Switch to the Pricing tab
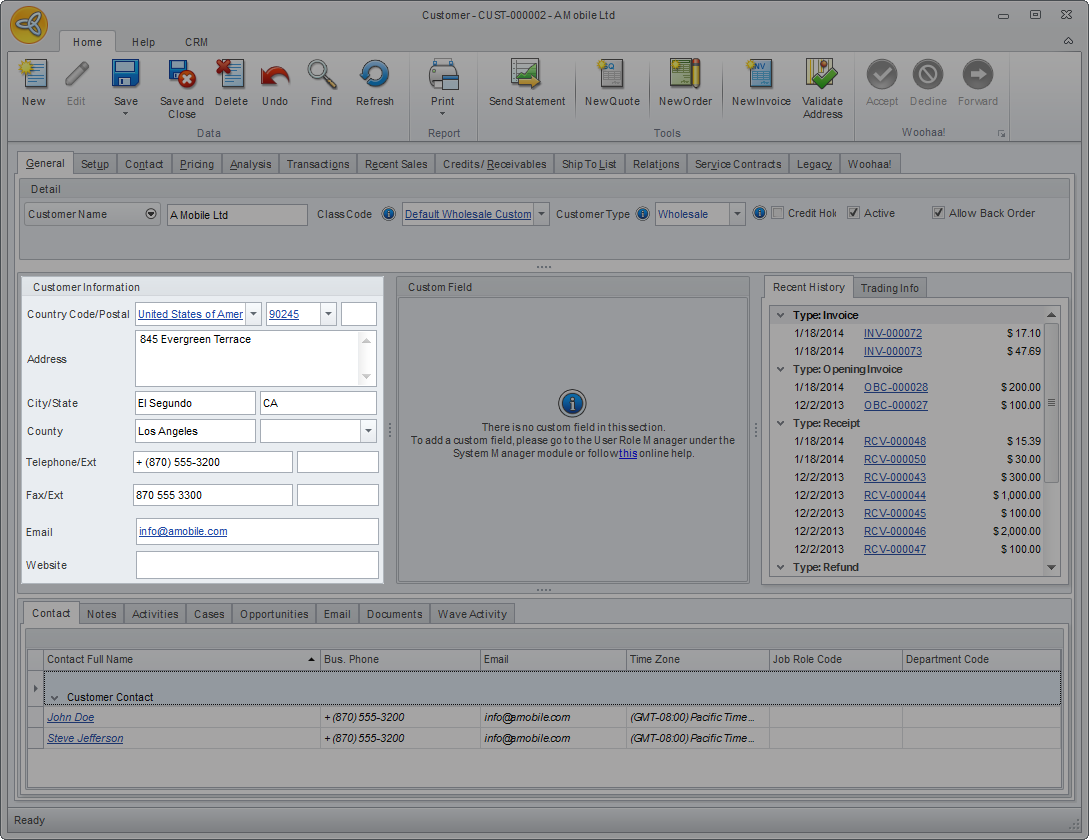The height and width of the screenshot is (840, 1089). click(x=196, y=164)
